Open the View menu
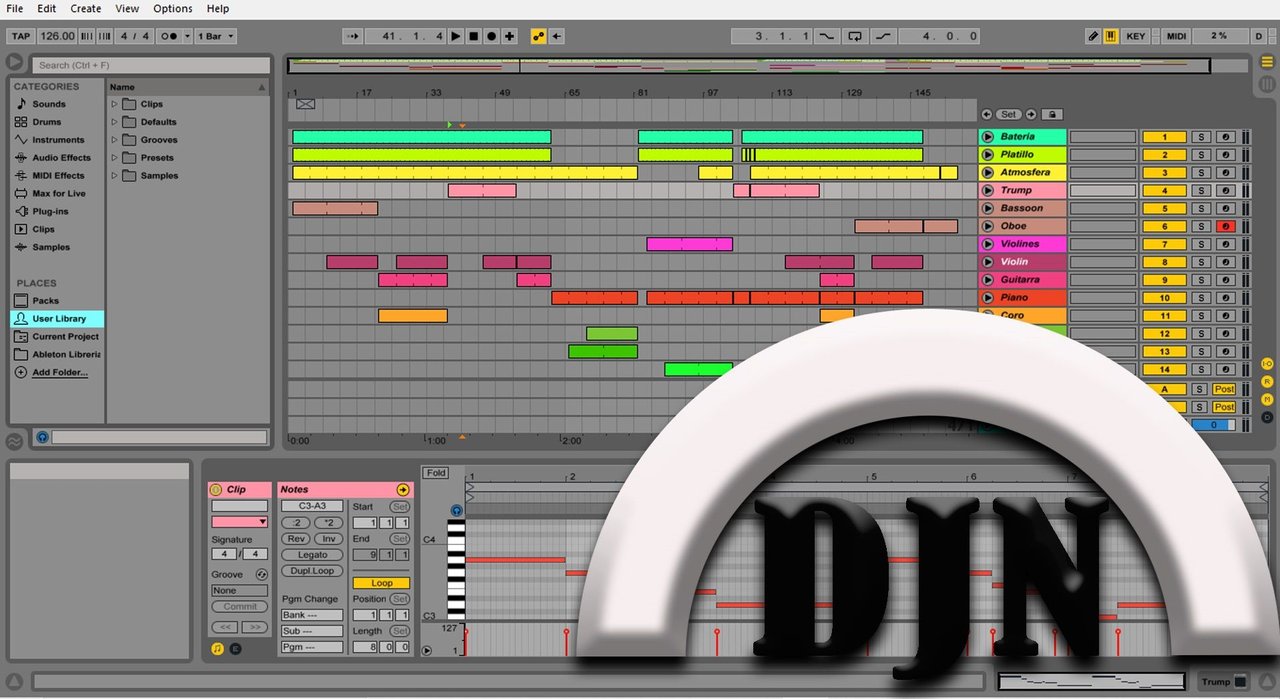Viewport: 1280px width, 699px height. 127,8
